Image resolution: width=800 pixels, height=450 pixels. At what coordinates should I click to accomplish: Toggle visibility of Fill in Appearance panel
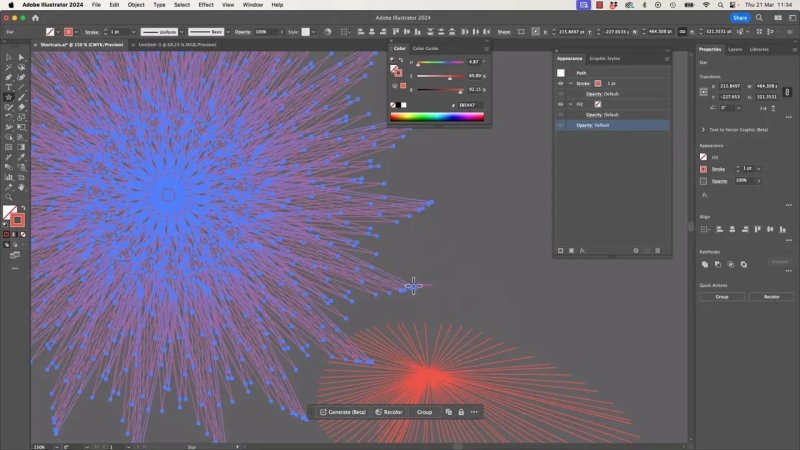561,104
